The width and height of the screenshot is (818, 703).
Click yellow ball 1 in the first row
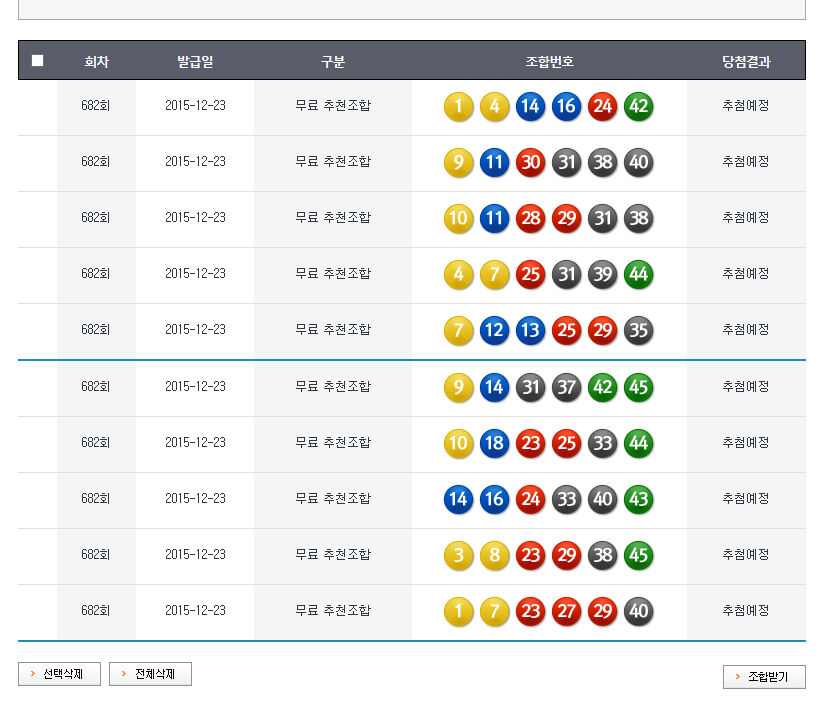[x=459, y=107]
